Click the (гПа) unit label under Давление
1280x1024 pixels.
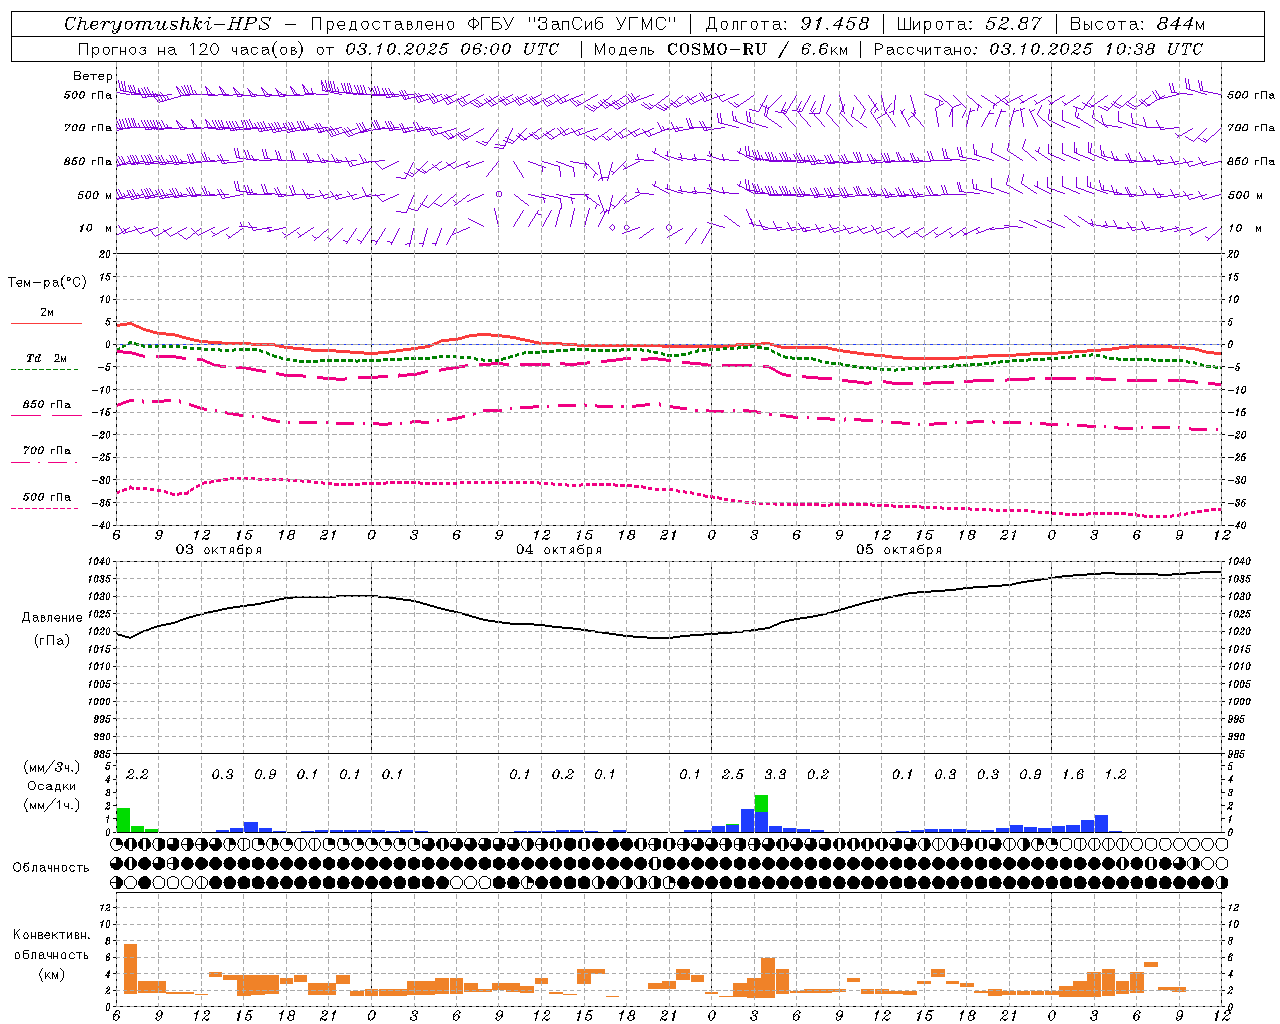point(52,640)
